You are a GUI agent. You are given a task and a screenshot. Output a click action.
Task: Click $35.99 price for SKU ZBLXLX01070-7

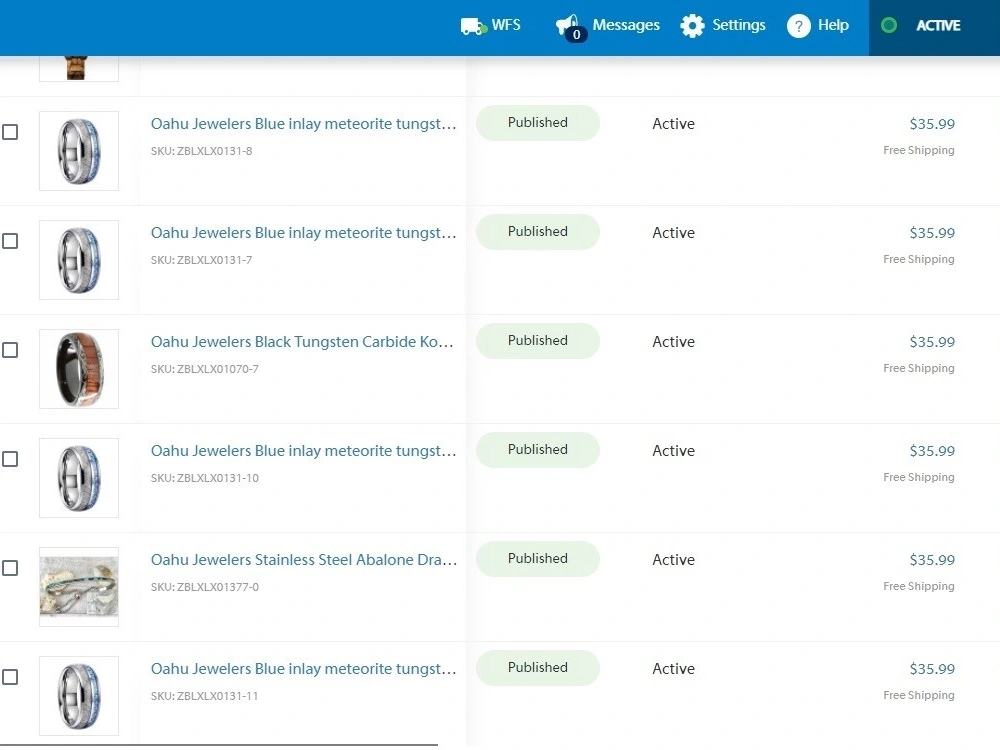tap(932, 342)
